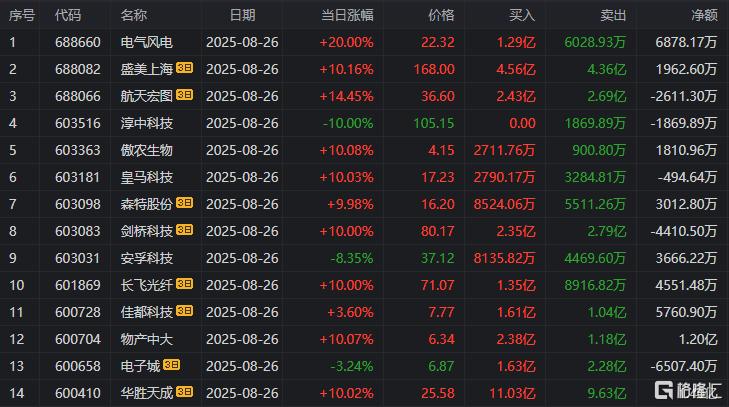The width and height of the screenshot is (729, 407).
Task: Click the badge icon beside 剑桥科技
Action: tap(185, 230)
